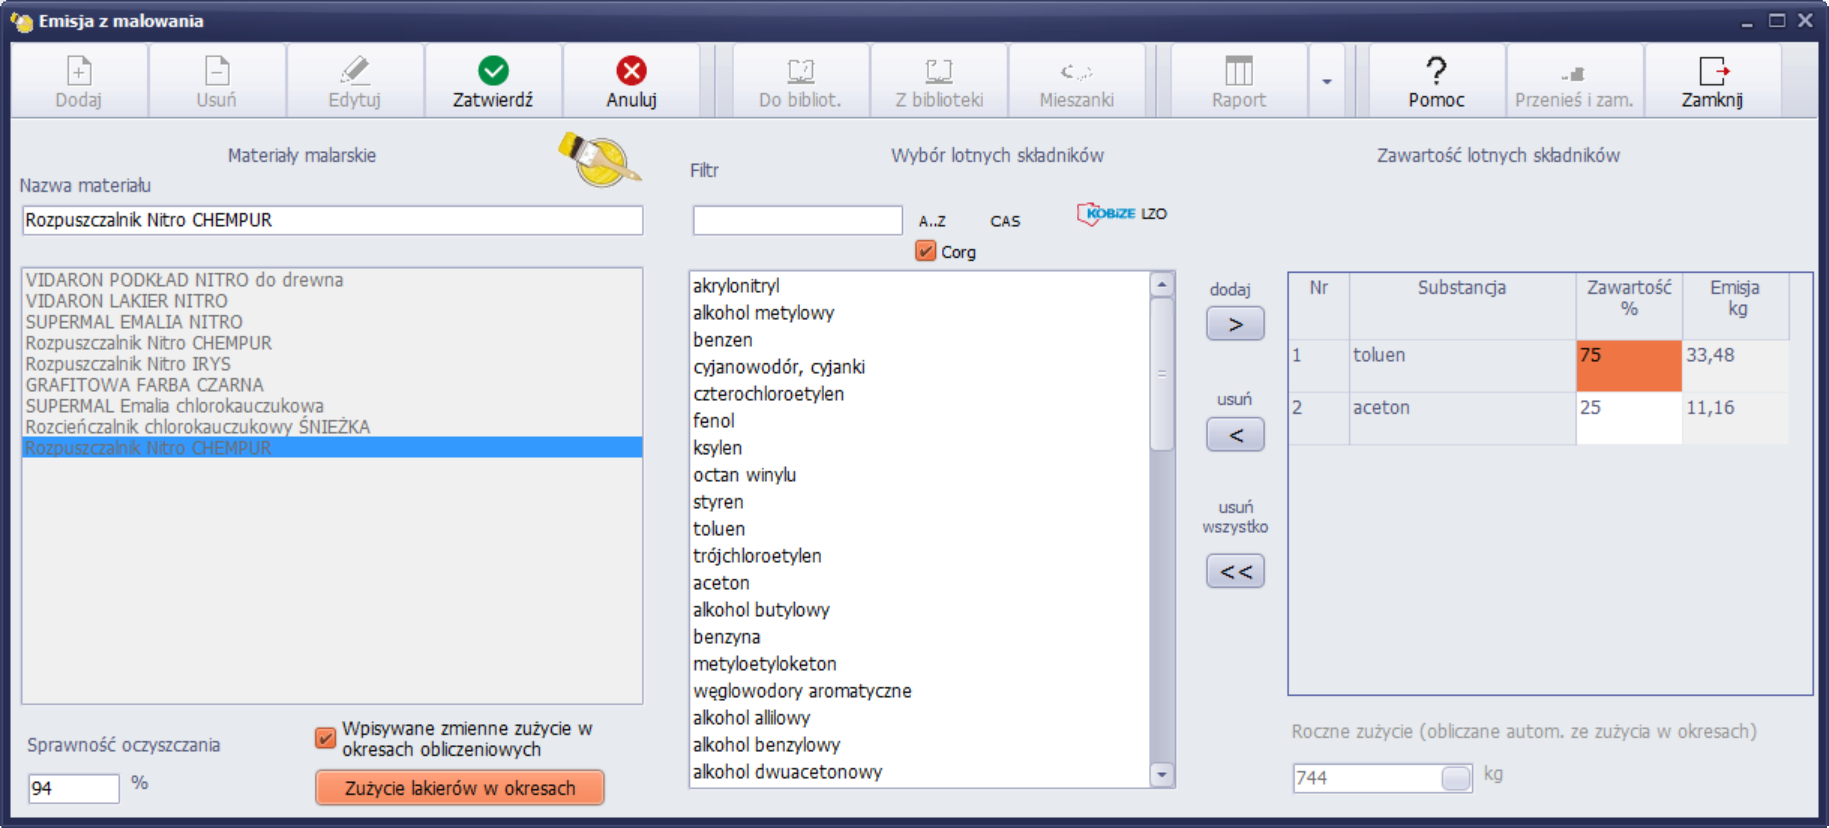Screen dimensions: 1829x828
Task: Click Przenieś i zam. toolbar item
Action: [1574, 81]
